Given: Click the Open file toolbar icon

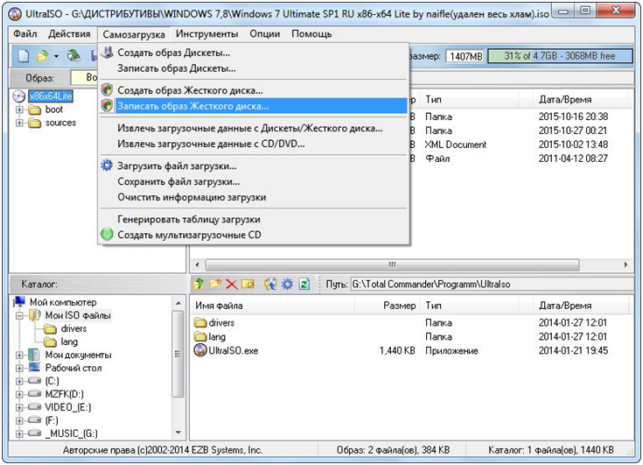Looking at the screenshot, I should [x=42, y=56].
